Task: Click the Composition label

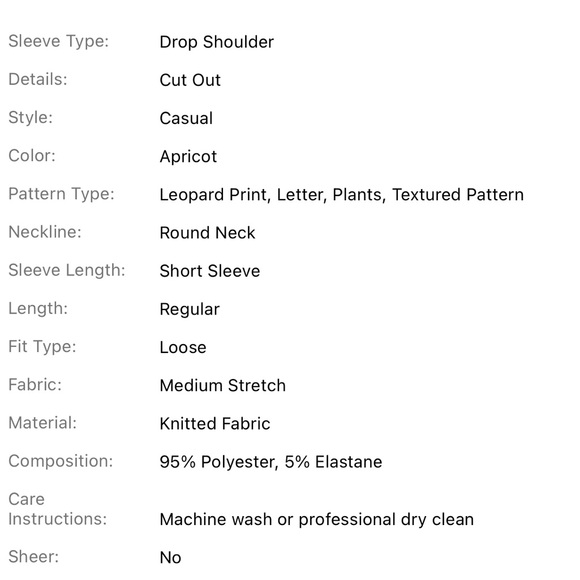Action: [x=61, y=461]
